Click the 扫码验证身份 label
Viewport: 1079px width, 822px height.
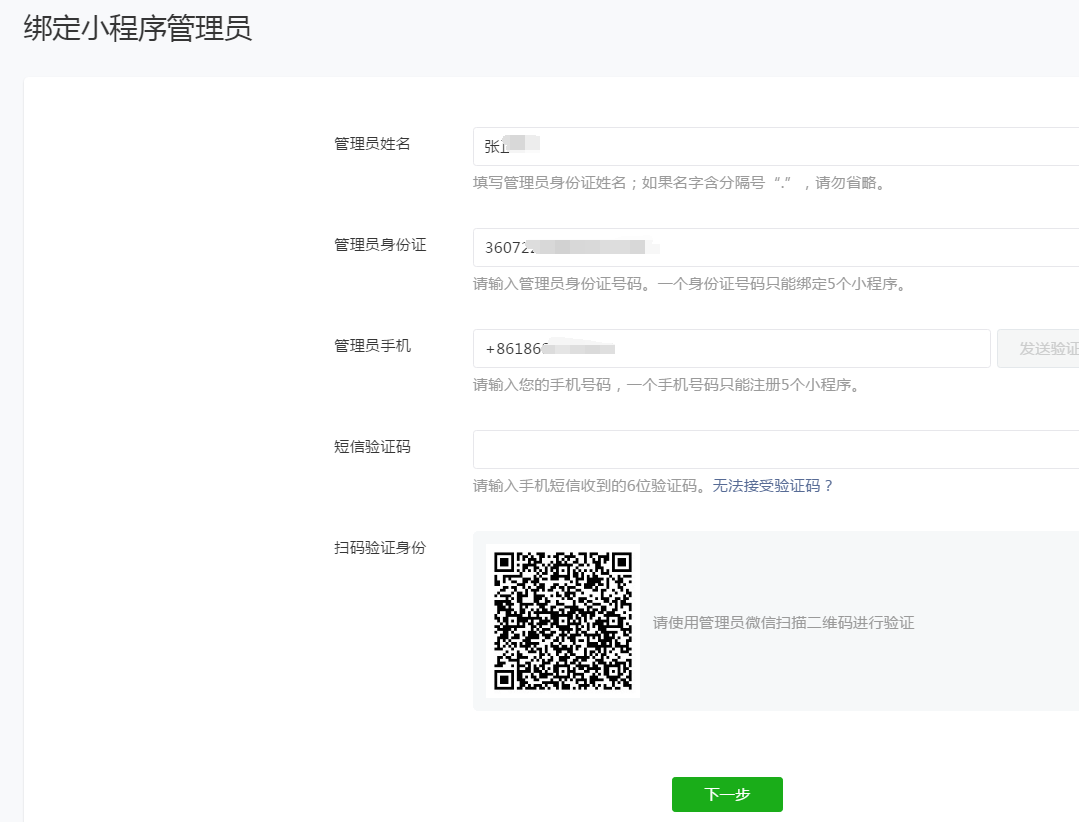point(380,548)
